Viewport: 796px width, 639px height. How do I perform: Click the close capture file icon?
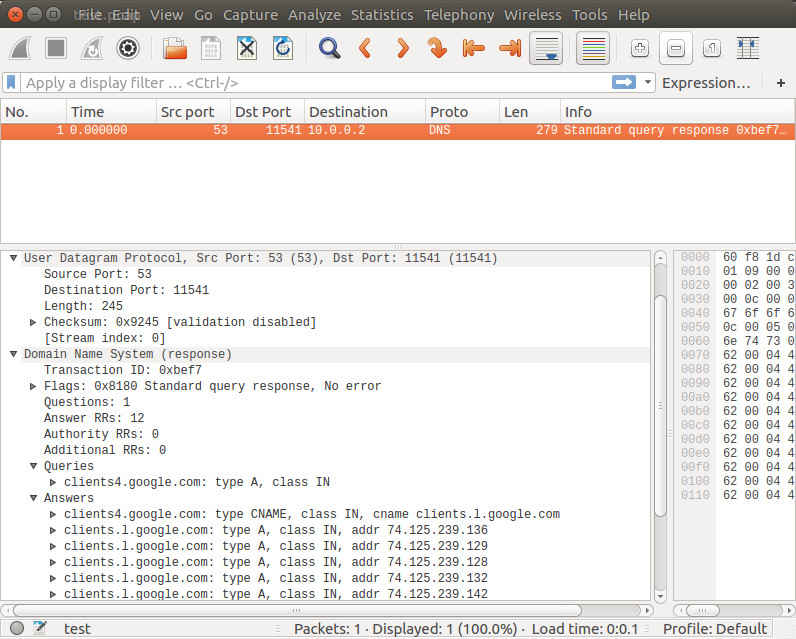pos(247,48)
